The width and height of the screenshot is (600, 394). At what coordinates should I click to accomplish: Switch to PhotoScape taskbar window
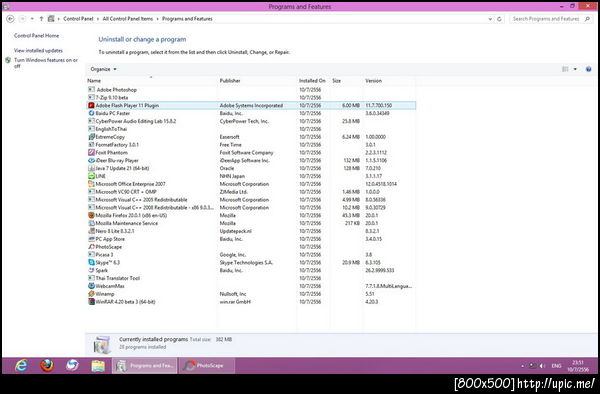tap(206, 366)
